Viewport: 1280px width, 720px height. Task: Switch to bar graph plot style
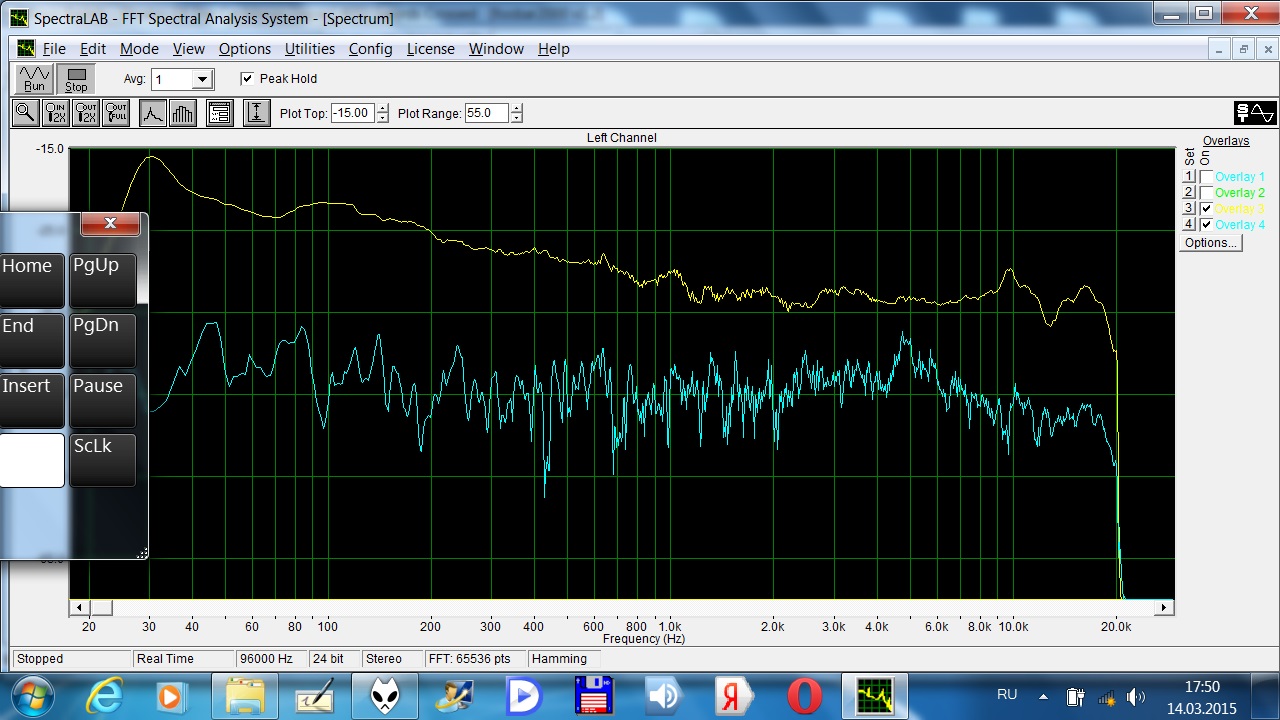point(182,113)
